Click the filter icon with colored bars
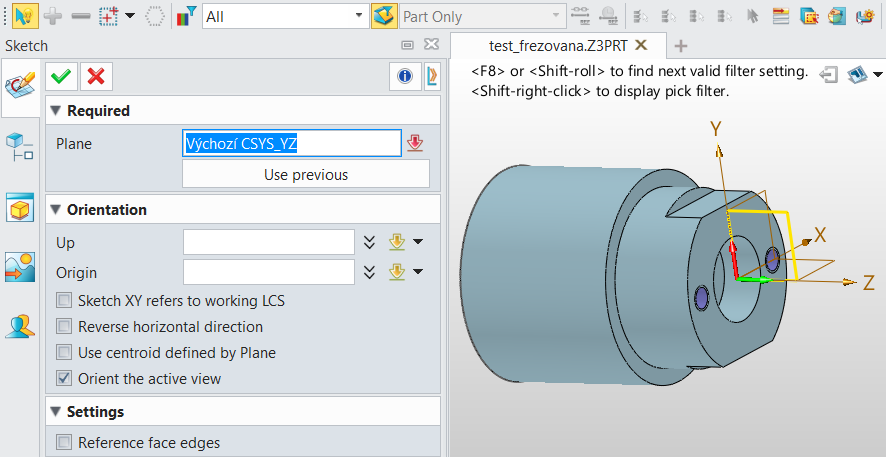886x457 pixels. tap(186, 16)
